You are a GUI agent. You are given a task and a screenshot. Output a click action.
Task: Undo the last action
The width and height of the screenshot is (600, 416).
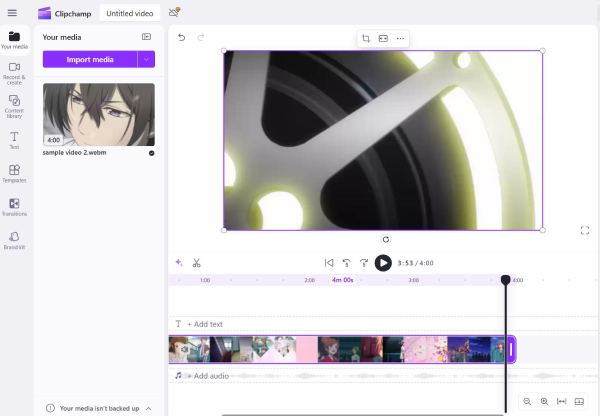[182, 37]
